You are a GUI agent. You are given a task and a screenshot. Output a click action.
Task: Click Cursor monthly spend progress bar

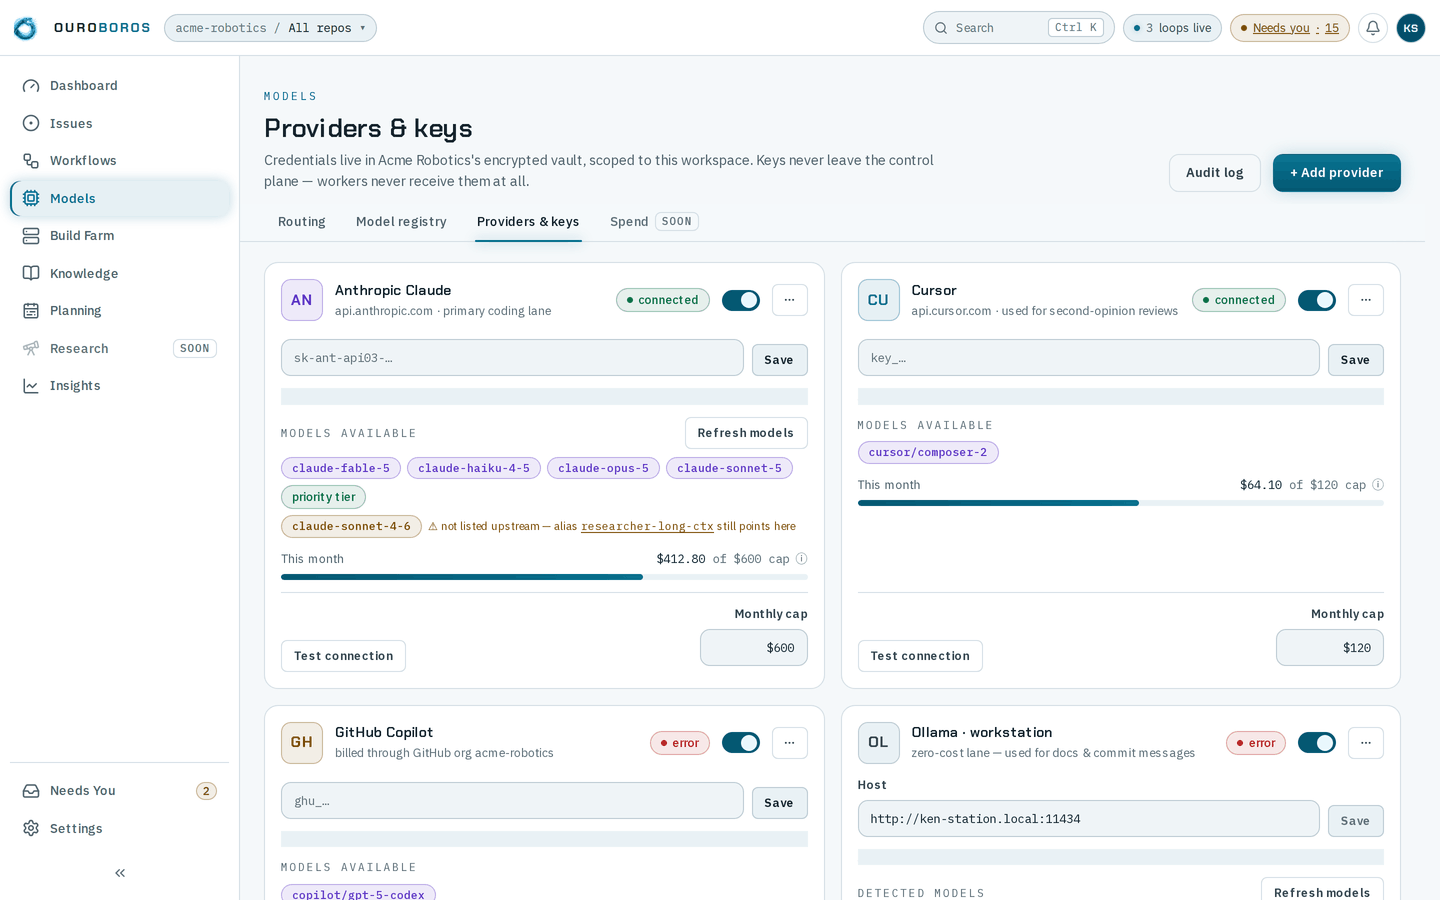(x=1121, y=503)
